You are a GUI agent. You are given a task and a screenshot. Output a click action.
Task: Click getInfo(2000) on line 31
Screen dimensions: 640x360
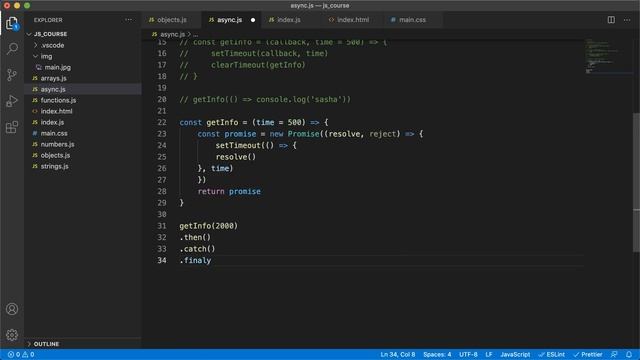click(x=209, y=226)
